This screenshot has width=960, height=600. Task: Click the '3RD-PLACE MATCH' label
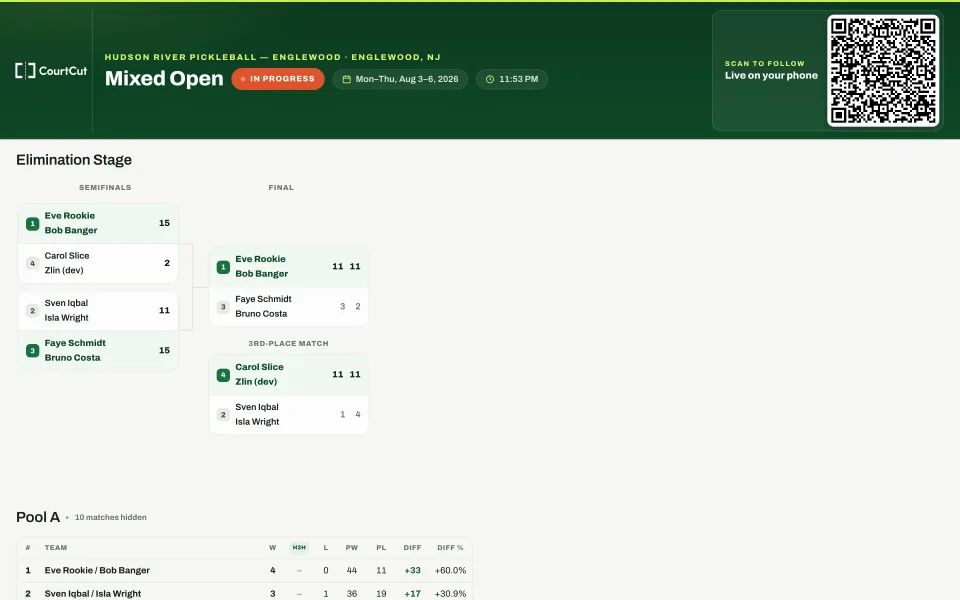click(288, 343)
